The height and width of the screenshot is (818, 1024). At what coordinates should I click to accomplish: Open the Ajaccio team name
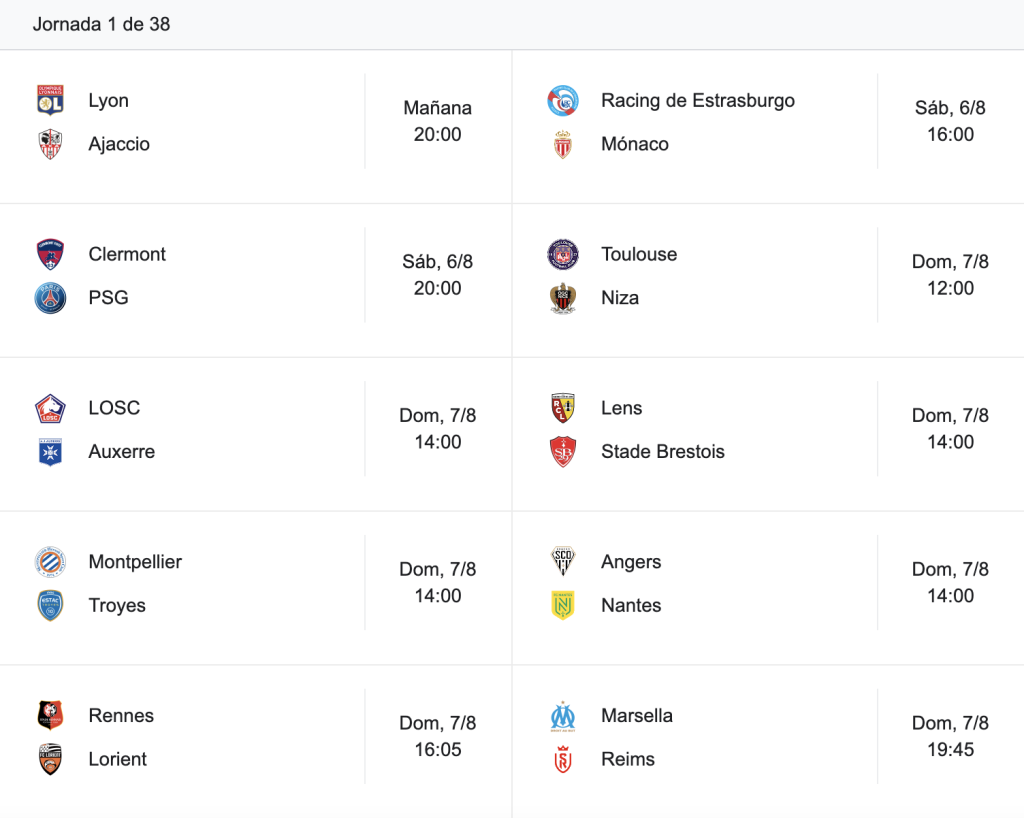(119, 144)
